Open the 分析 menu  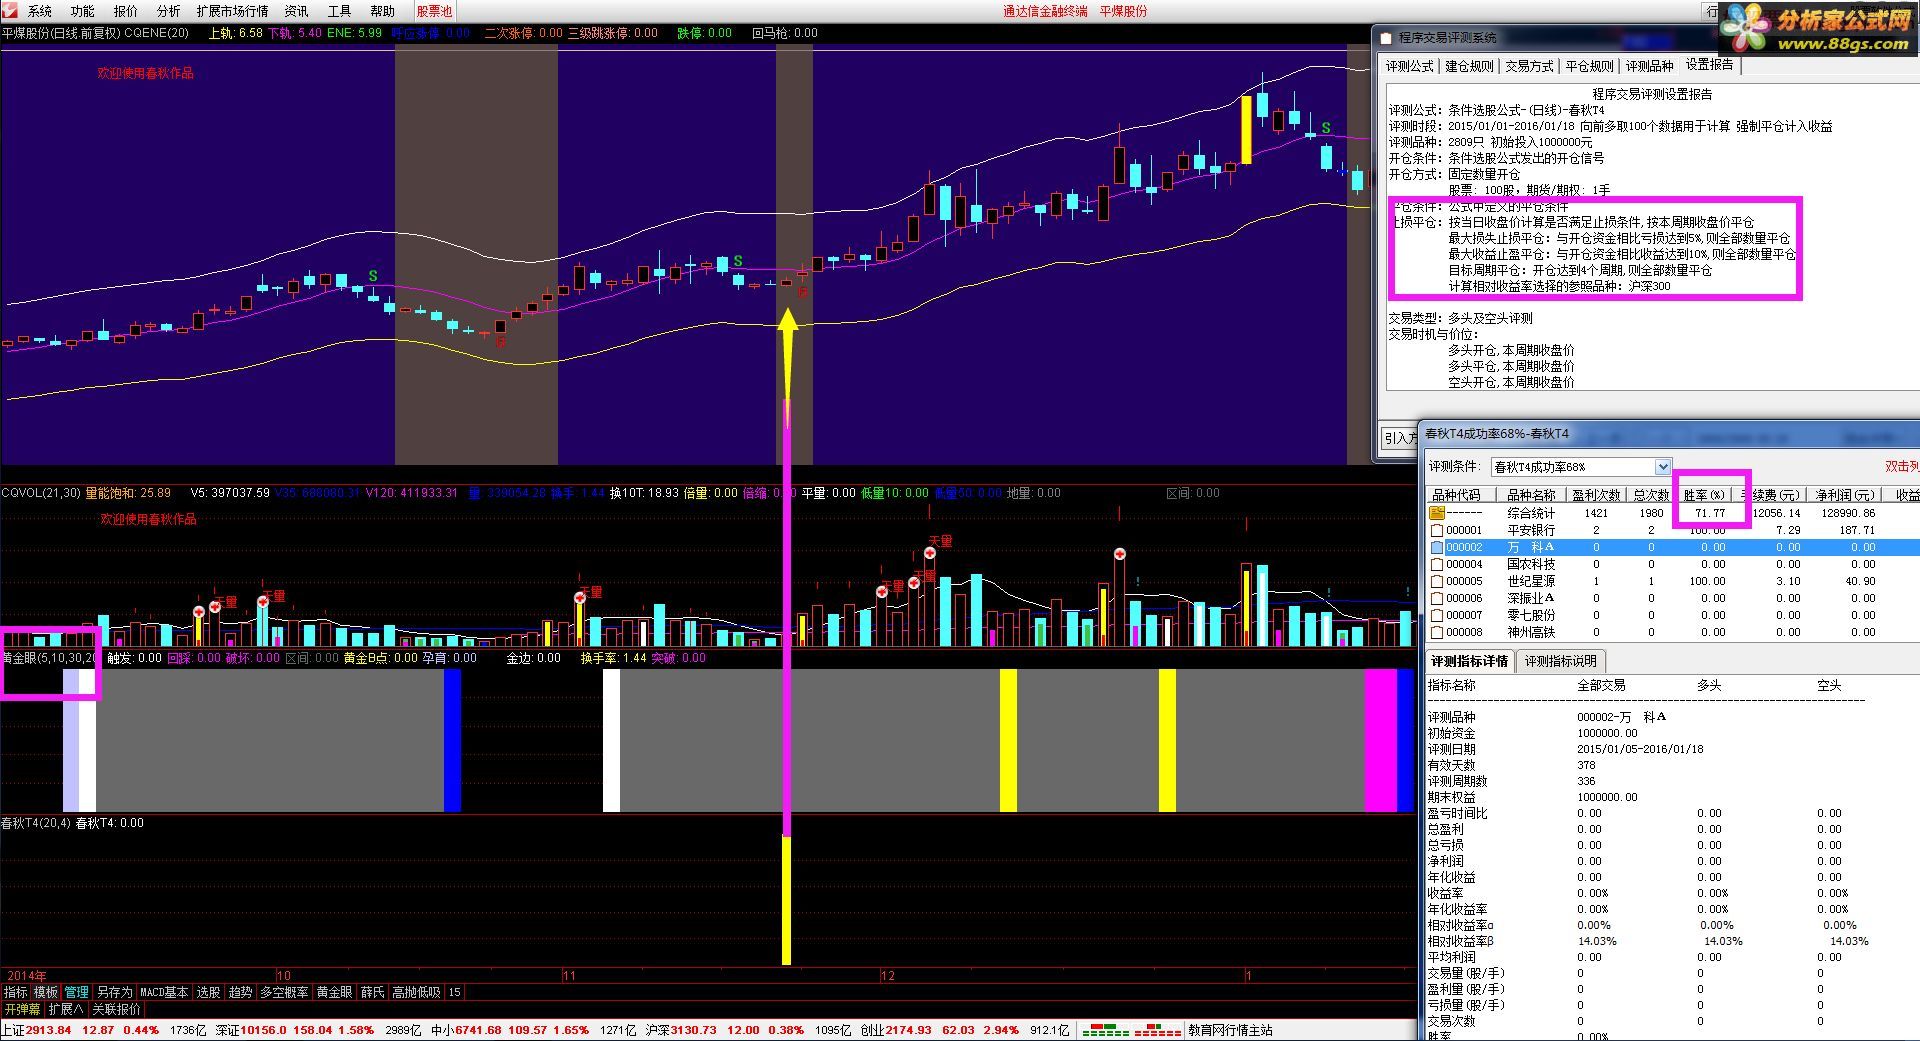(169, 11)
